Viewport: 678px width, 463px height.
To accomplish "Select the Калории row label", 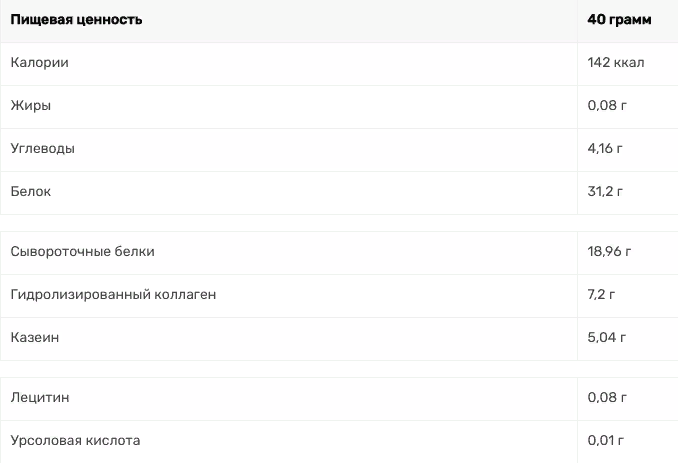I will pos(39,63).
